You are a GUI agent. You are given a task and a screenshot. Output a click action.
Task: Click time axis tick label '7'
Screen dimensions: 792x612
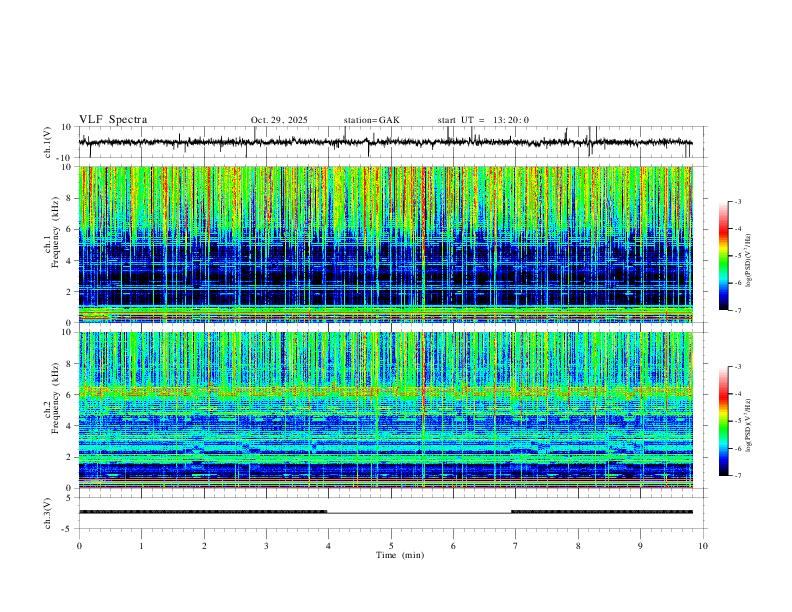pos(516,546)
